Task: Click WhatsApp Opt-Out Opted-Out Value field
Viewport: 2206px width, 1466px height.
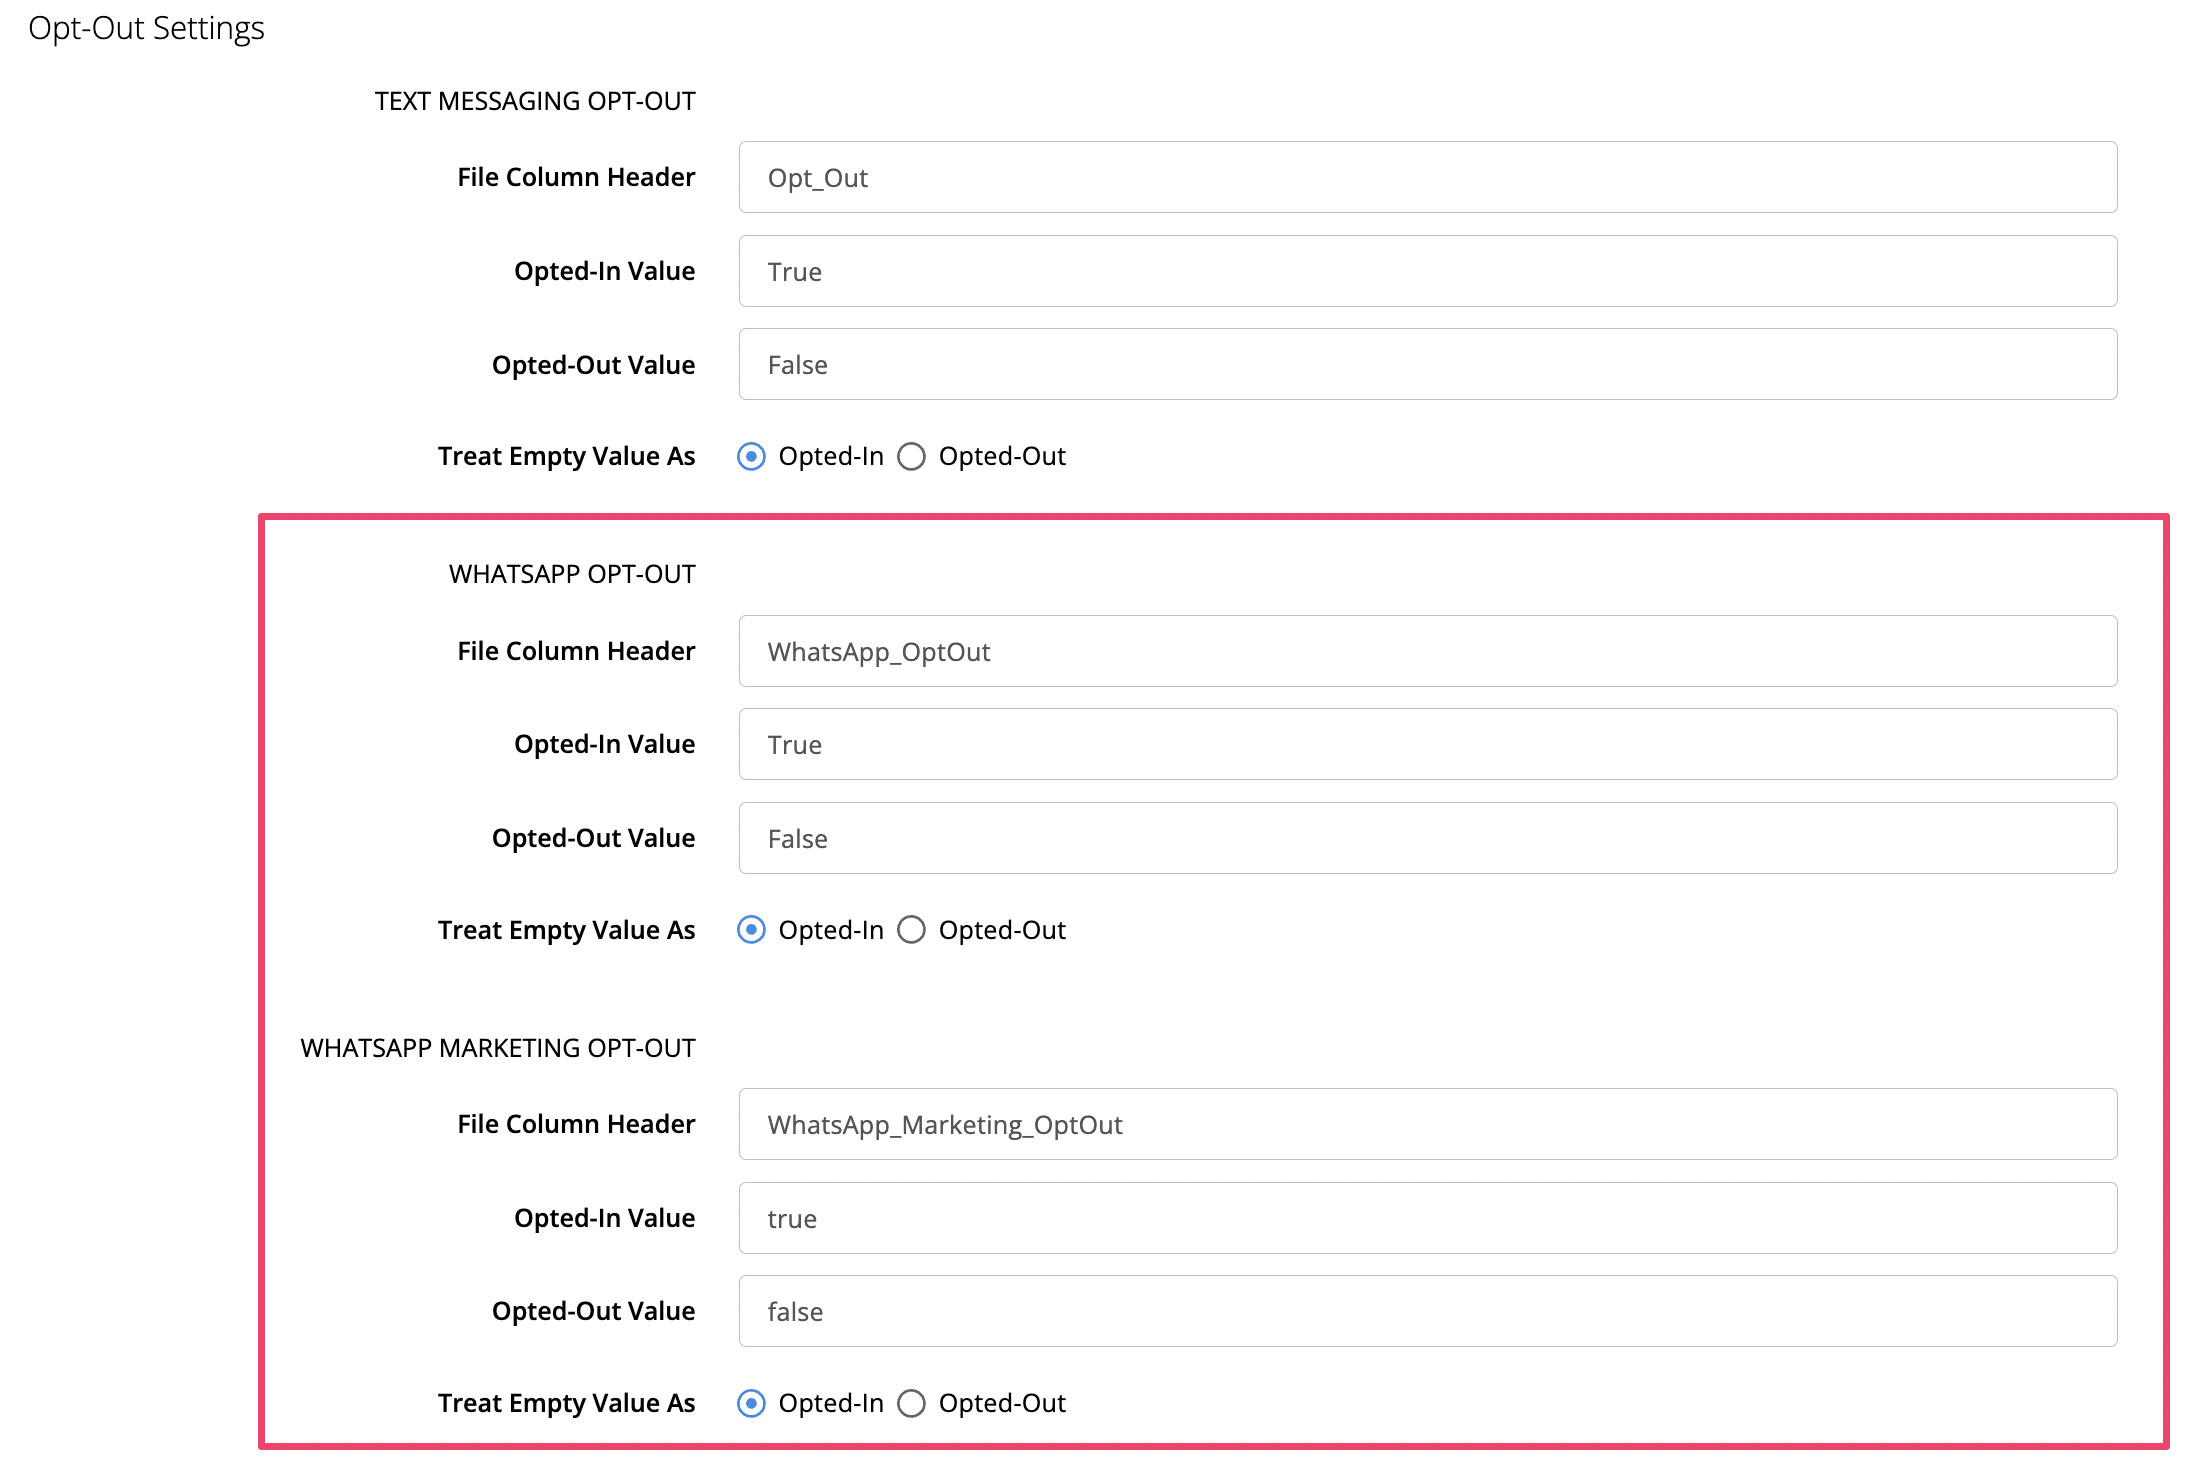Action: pyautogui.click(x=1427, y=838)
